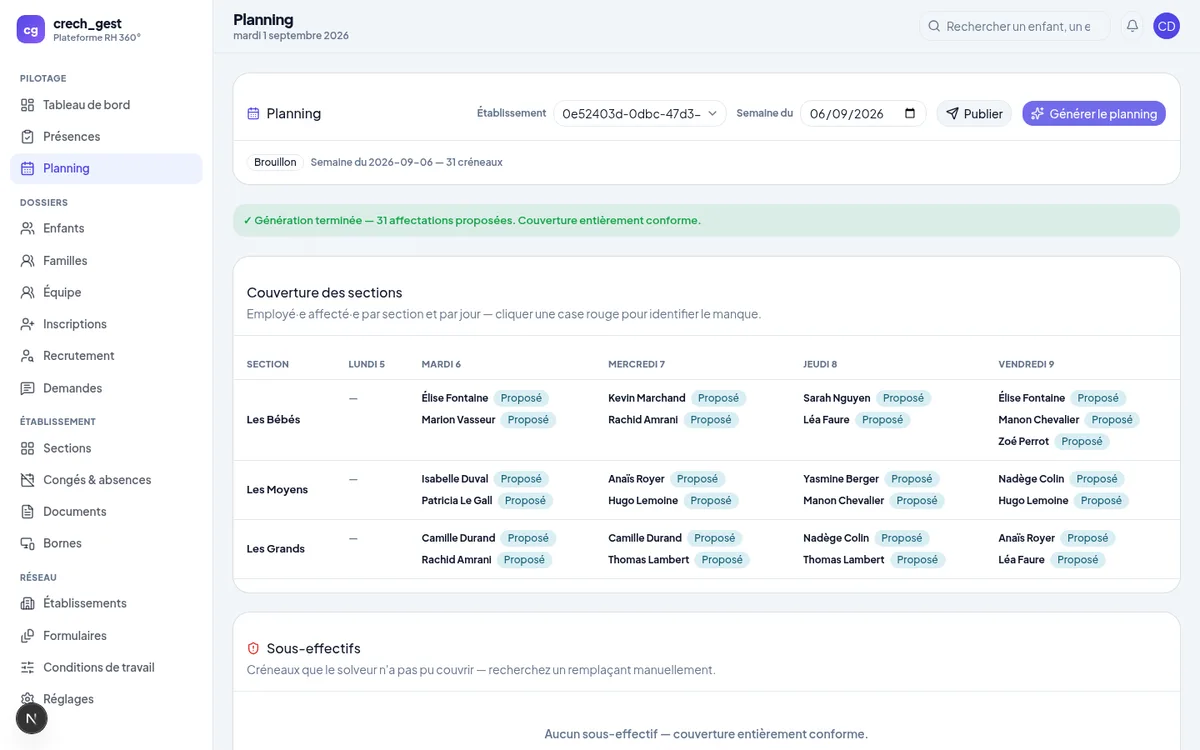Click the Sous-effectifs shield alert icon
Image resolution: width=1200 pixels, height=750 pixels.
253,649
